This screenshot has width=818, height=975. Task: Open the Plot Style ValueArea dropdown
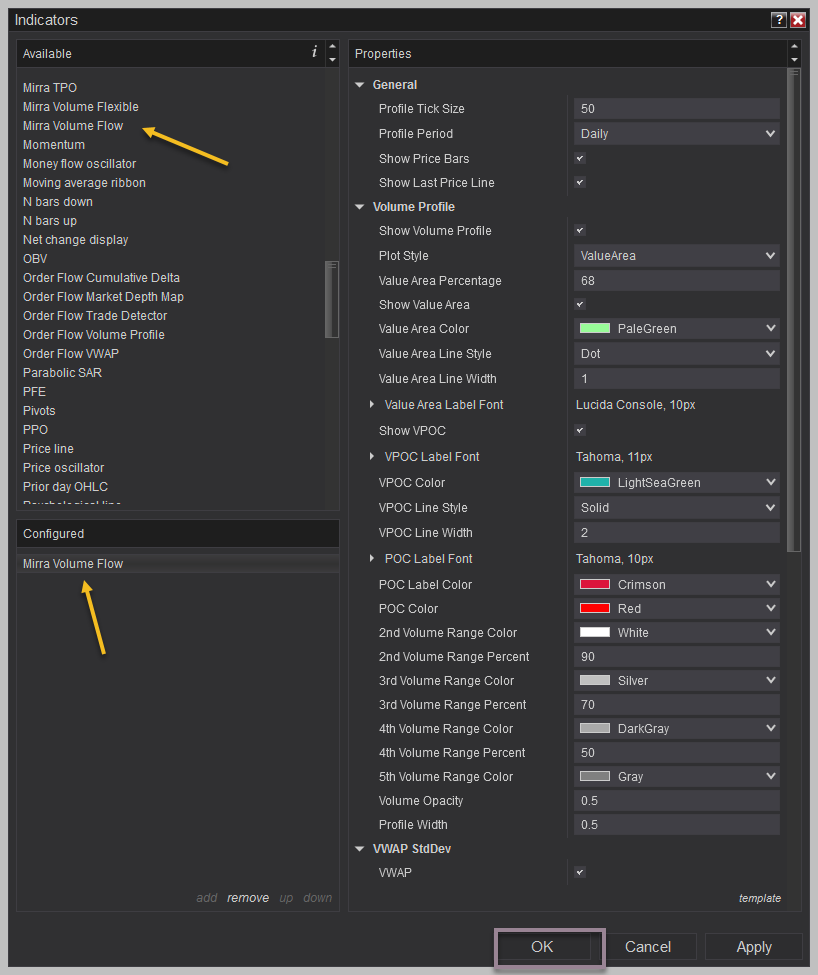click(676, 255)
